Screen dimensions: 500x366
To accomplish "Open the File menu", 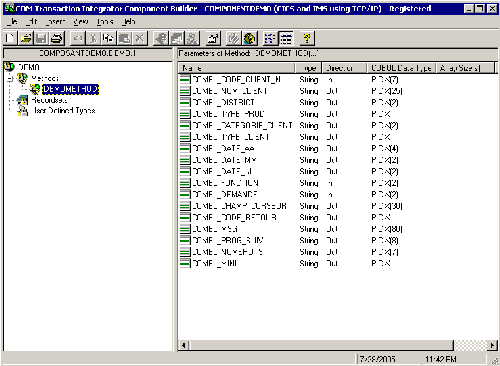I will pyautogui.click(x=12, y=22).
